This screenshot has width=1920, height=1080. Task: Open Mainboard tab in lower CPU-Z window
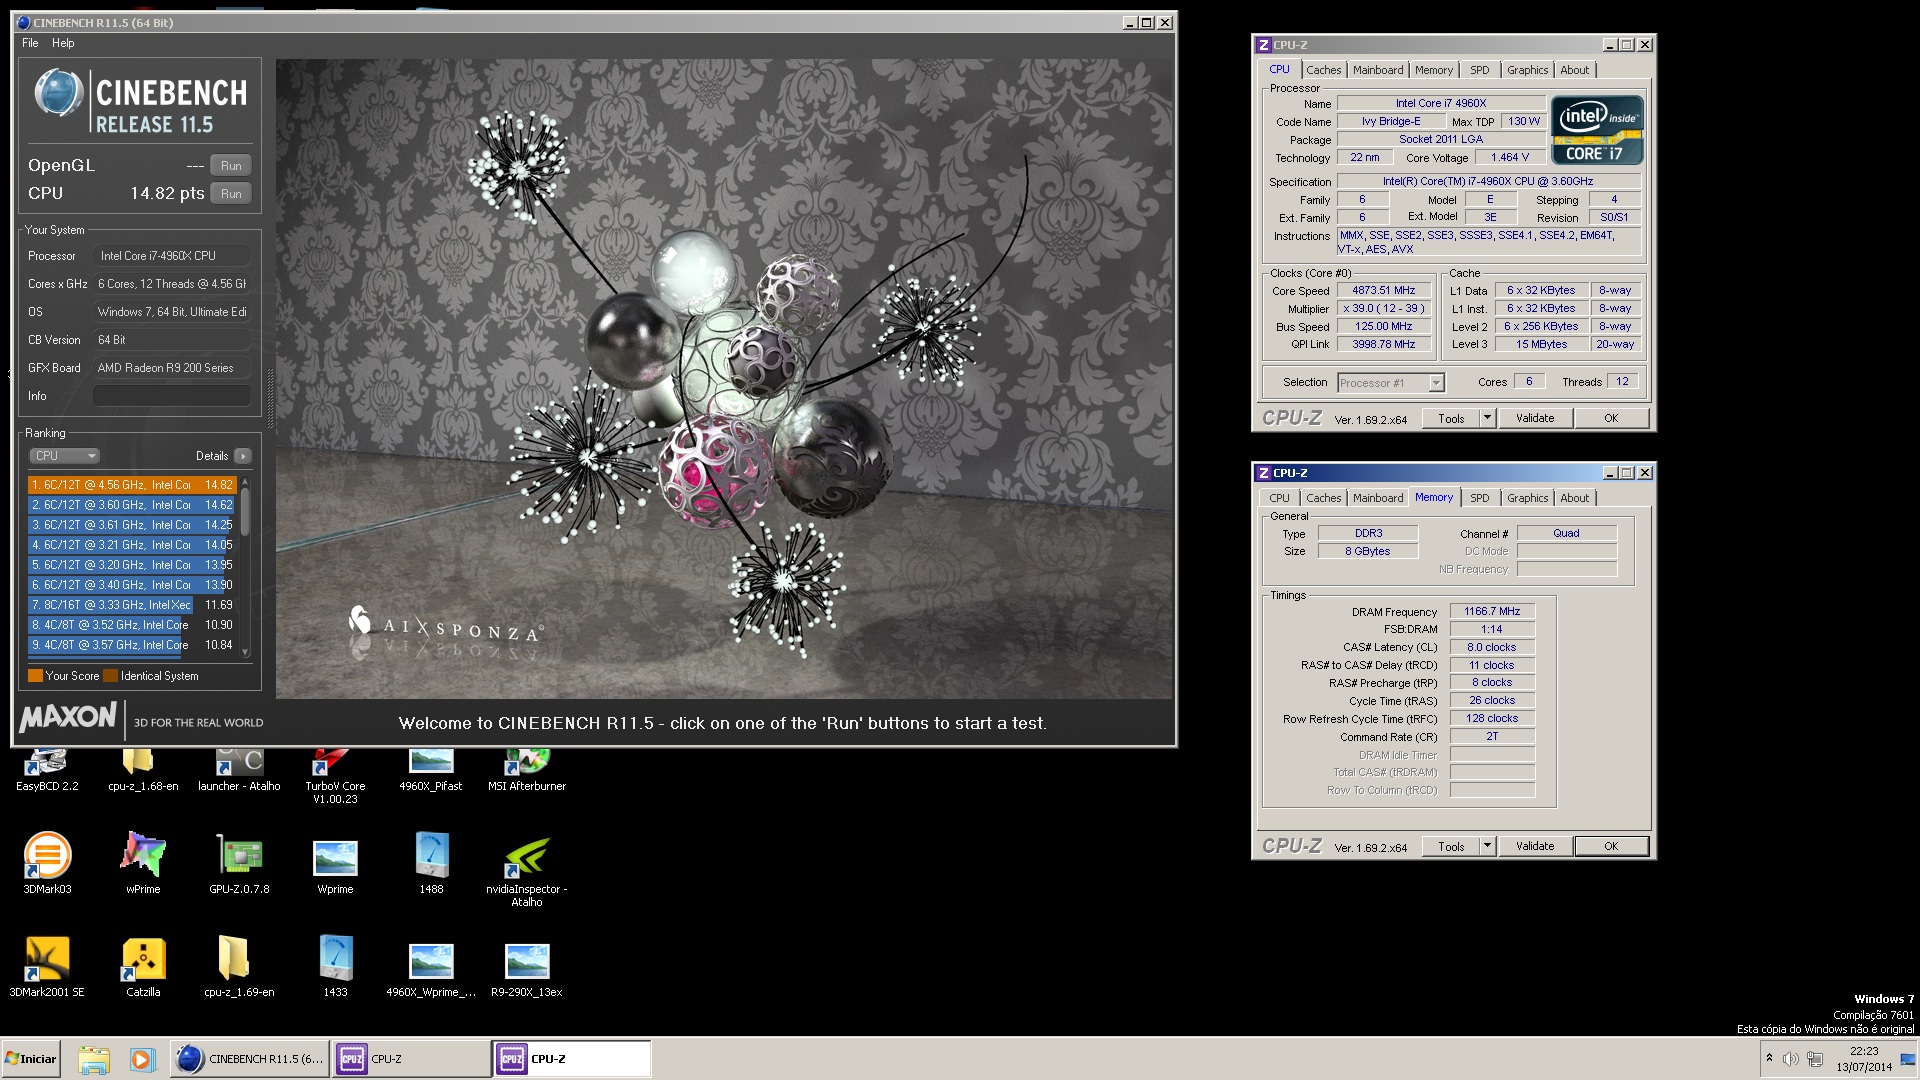coord(1378,498)
